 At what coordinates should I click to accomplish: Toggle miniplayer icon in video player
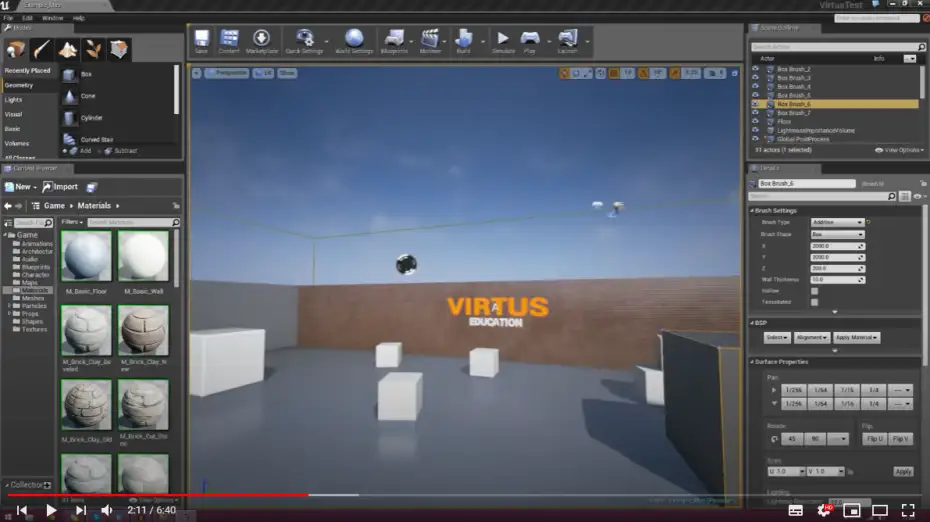point(852,510)
